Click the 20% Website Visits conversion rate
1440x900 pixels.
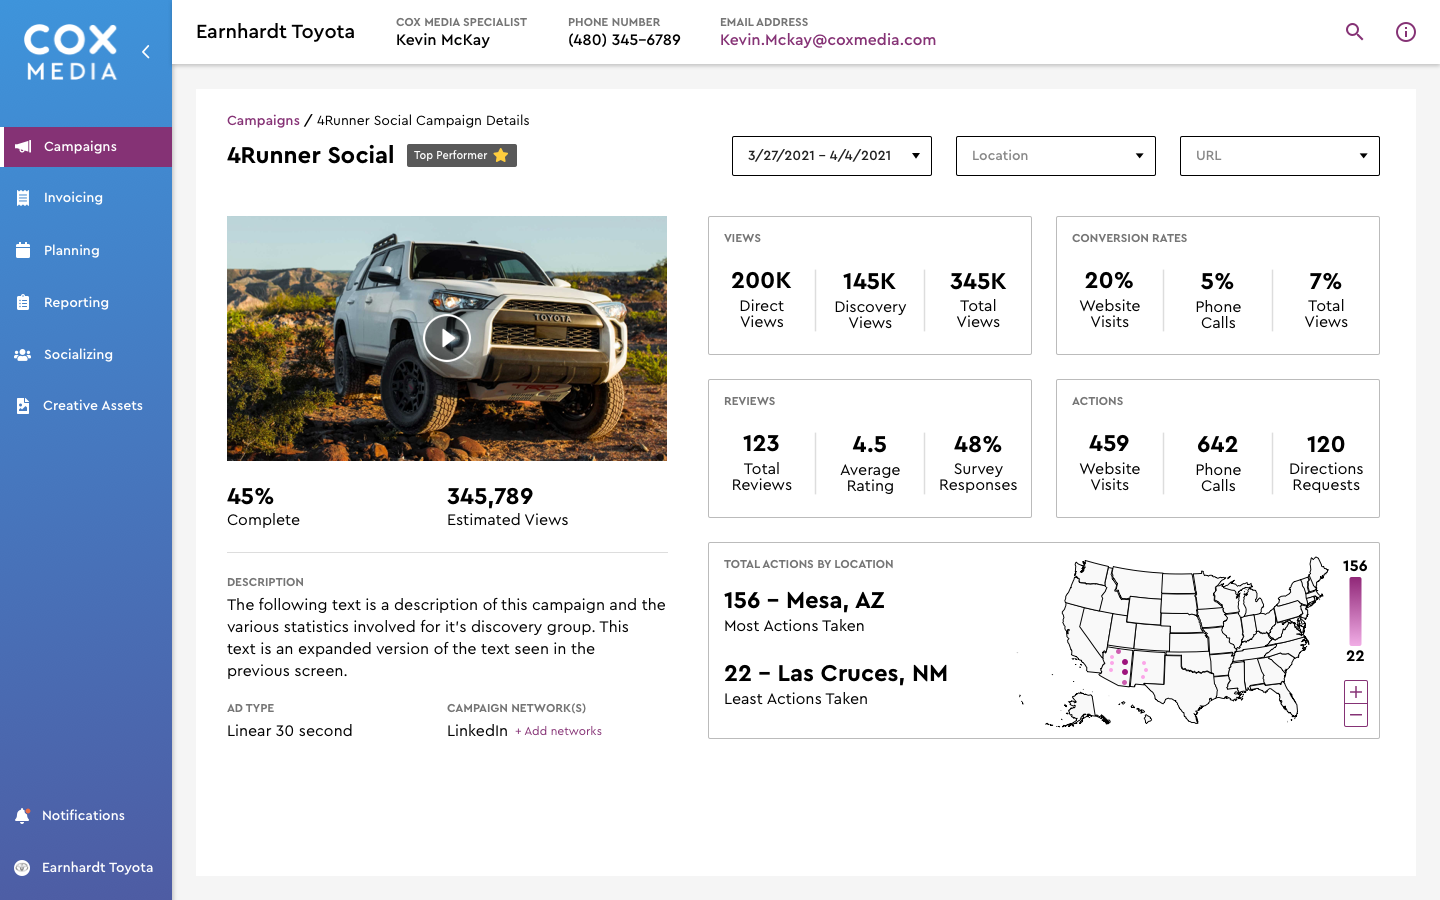1110,299
